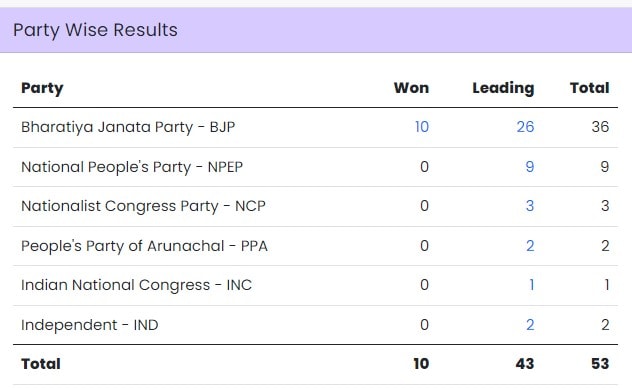632x388 pixels.
Task: Click National People's Party - NPEP name
Action: [x=132, y=166]
